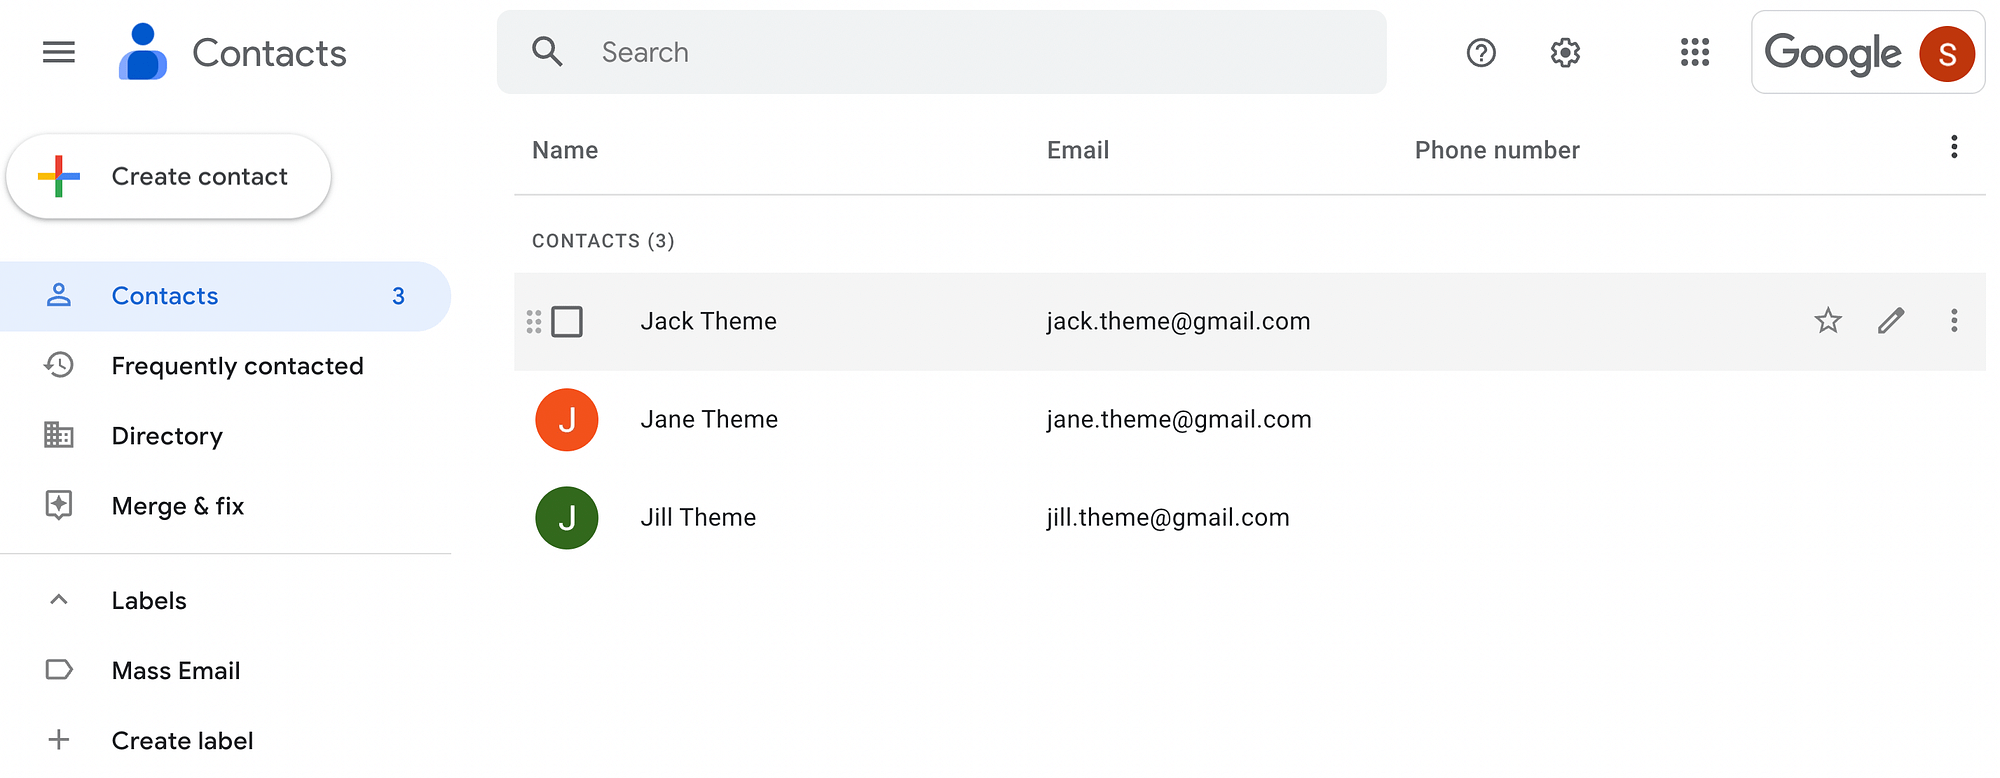This screenshot has height=778, width=2000.
Task: Open the Merge & fix section
Action: (x=177, y=506)
